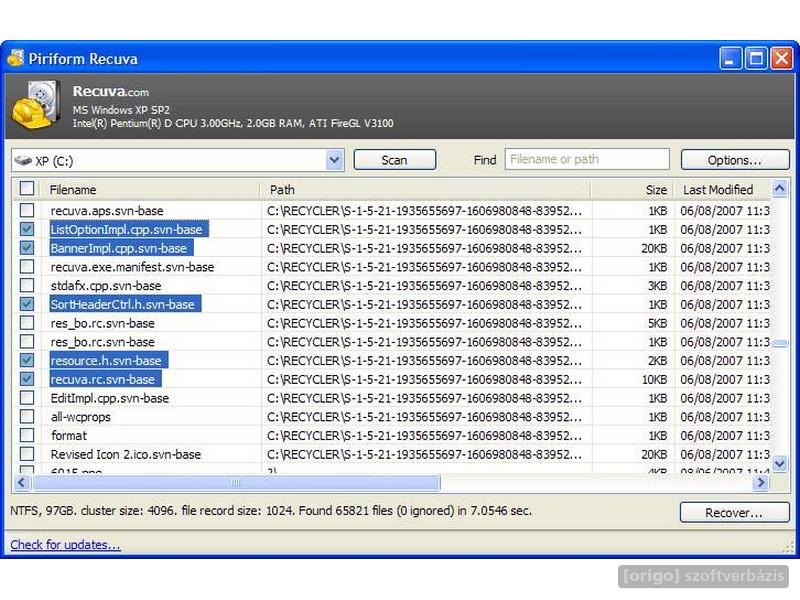Screen dimensions: 800x600
Task: Uncheck the ListOptionImpl.cpp.svn-base checkbox
Action: tap(27, 229)
